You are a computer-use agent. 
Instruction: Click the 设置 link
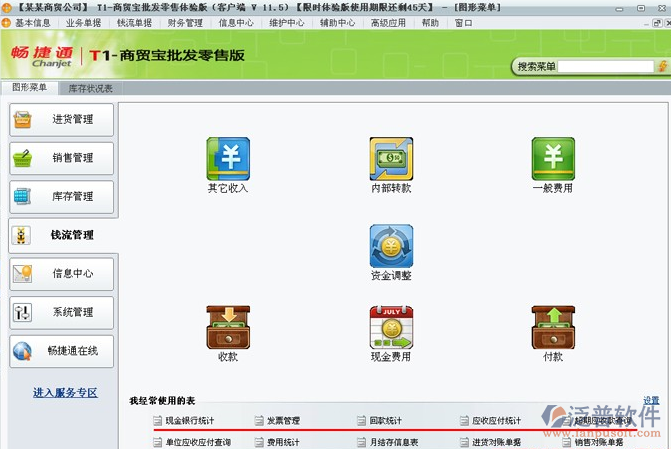coord(651,401)
